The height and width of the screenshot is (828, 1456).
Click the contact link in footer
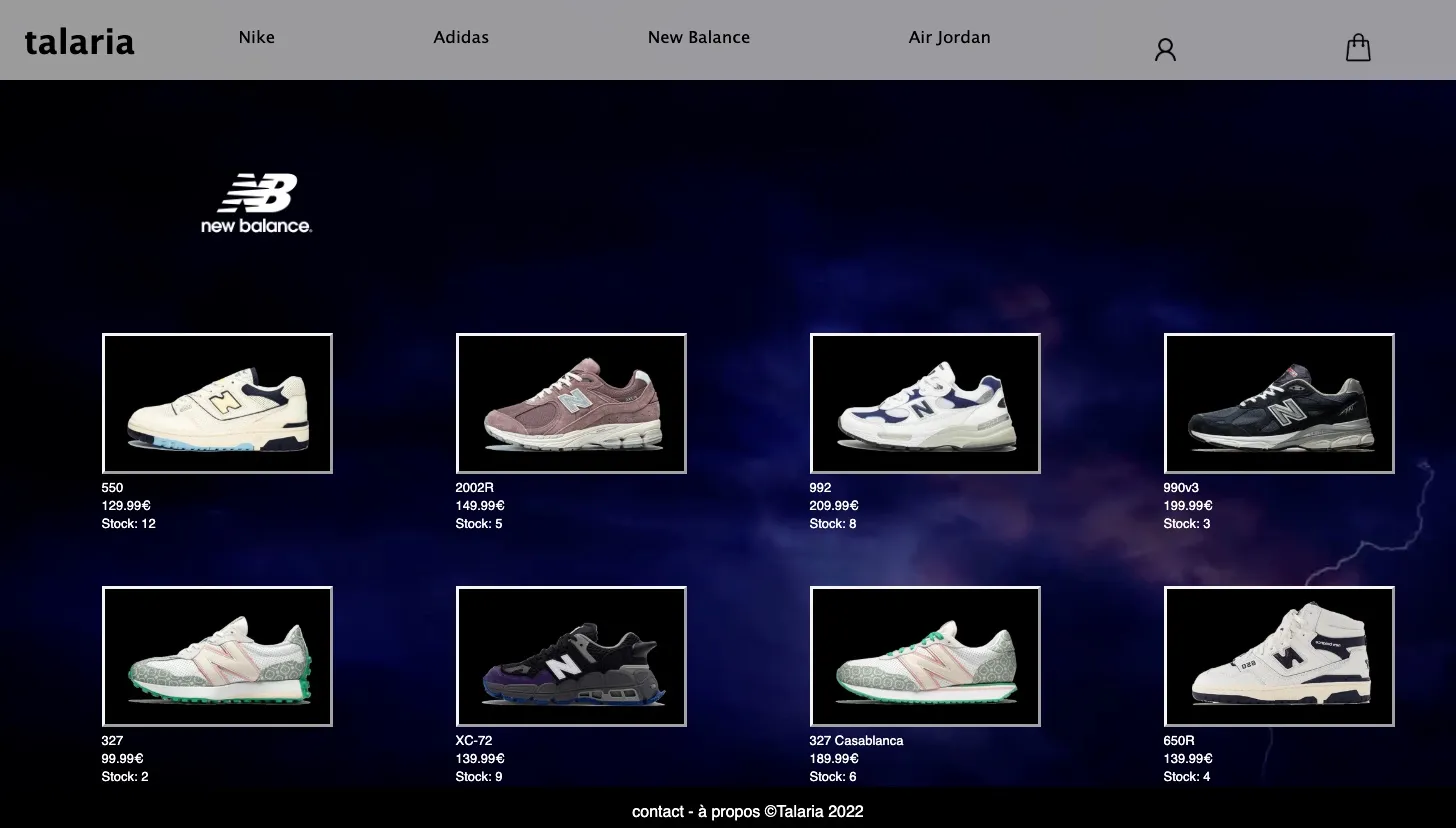[658, 812]
